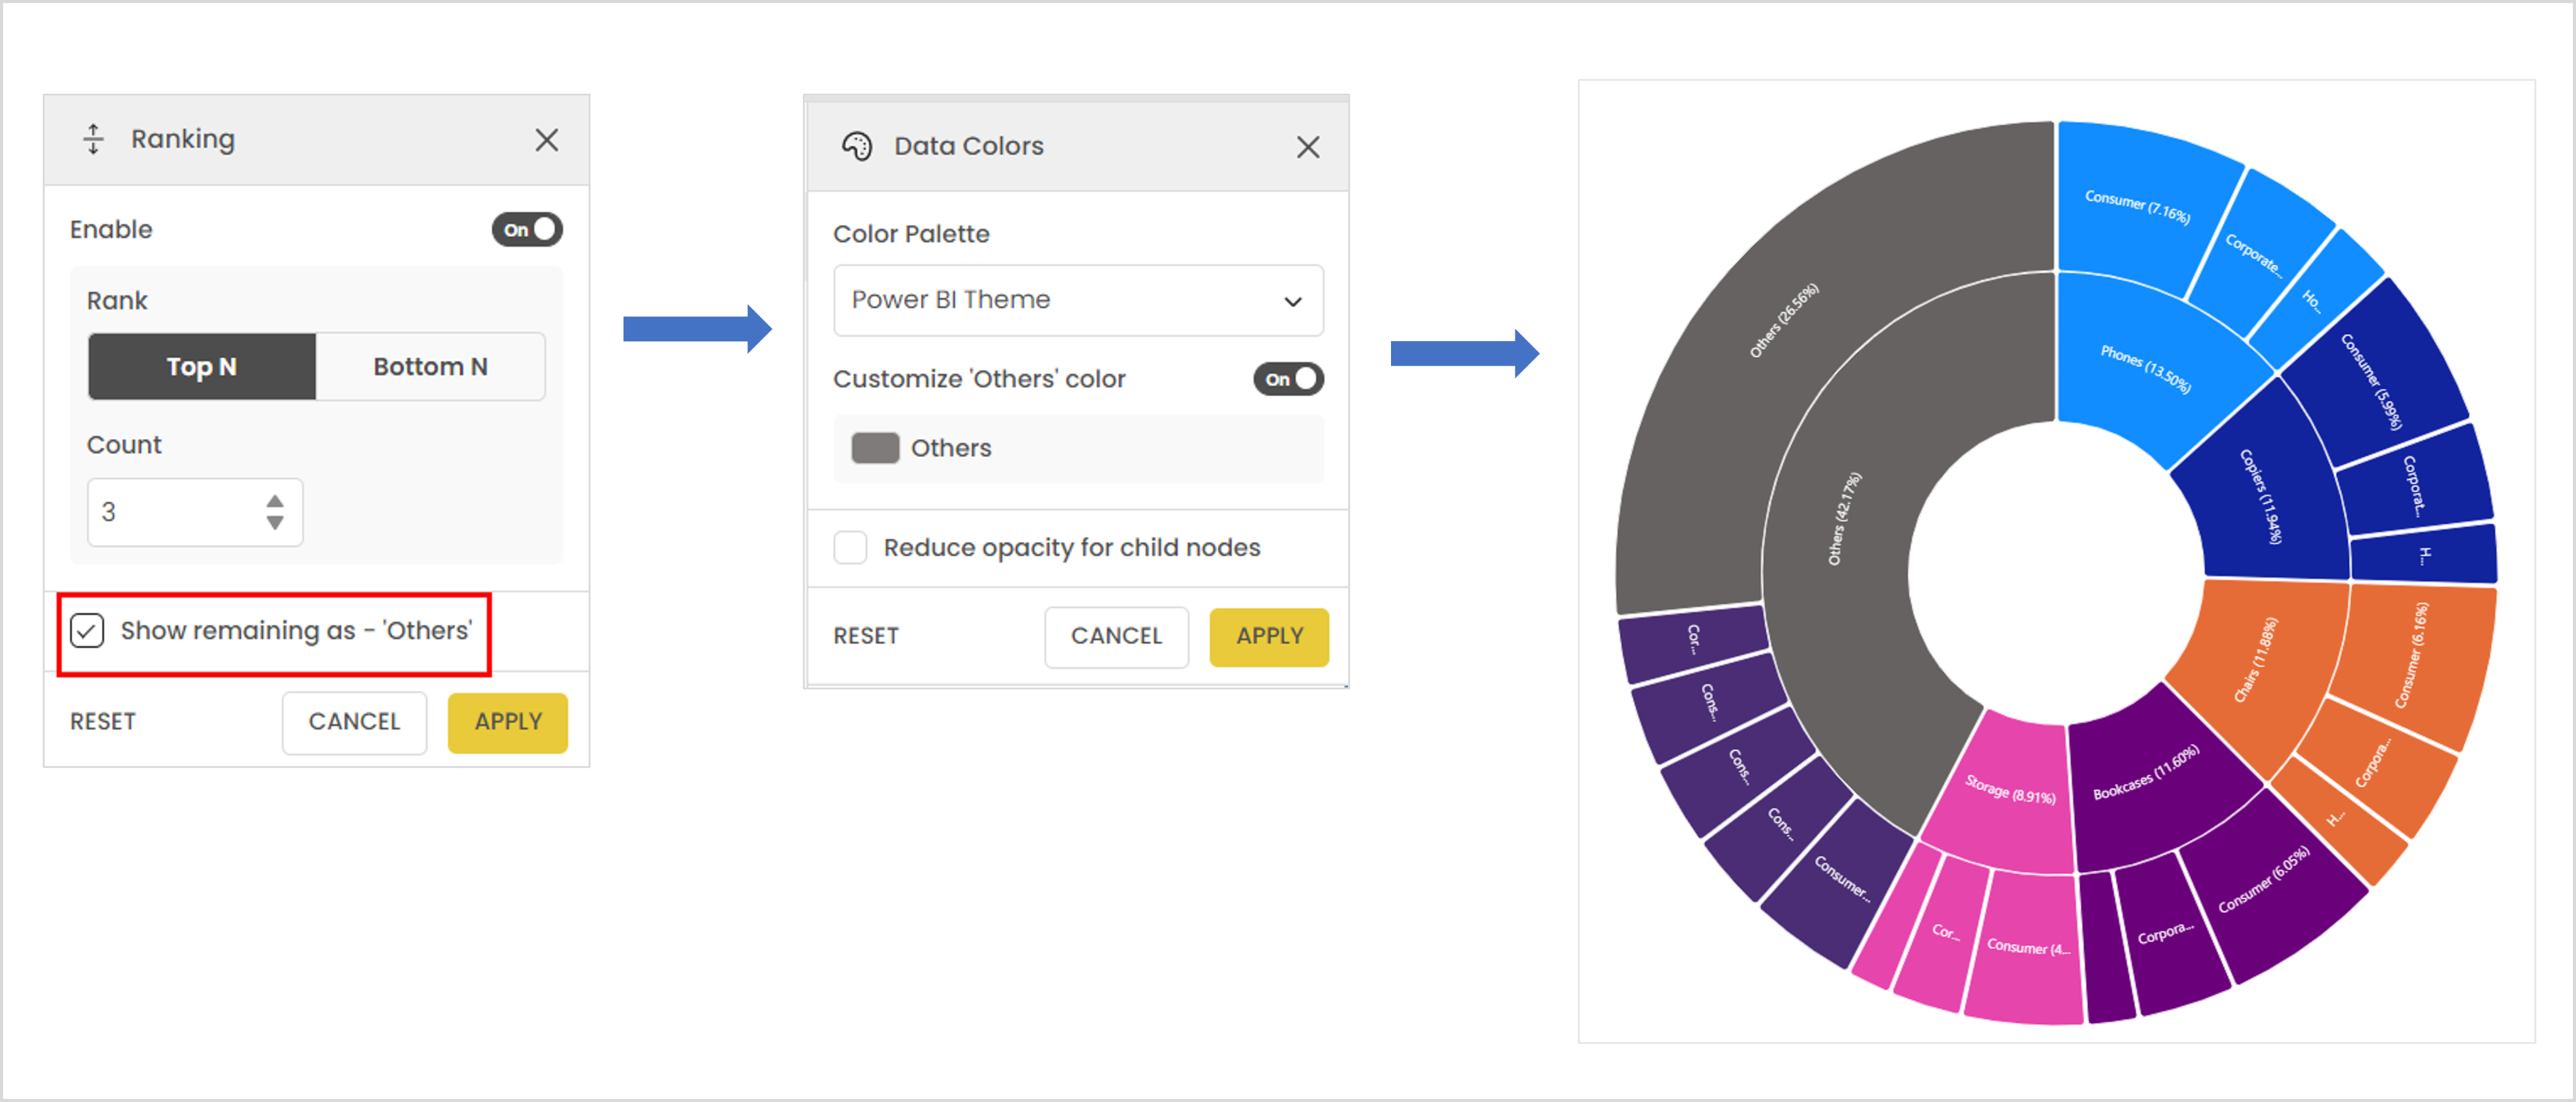Open the Power BI Theme palette dropdown

coord(1077,300)
